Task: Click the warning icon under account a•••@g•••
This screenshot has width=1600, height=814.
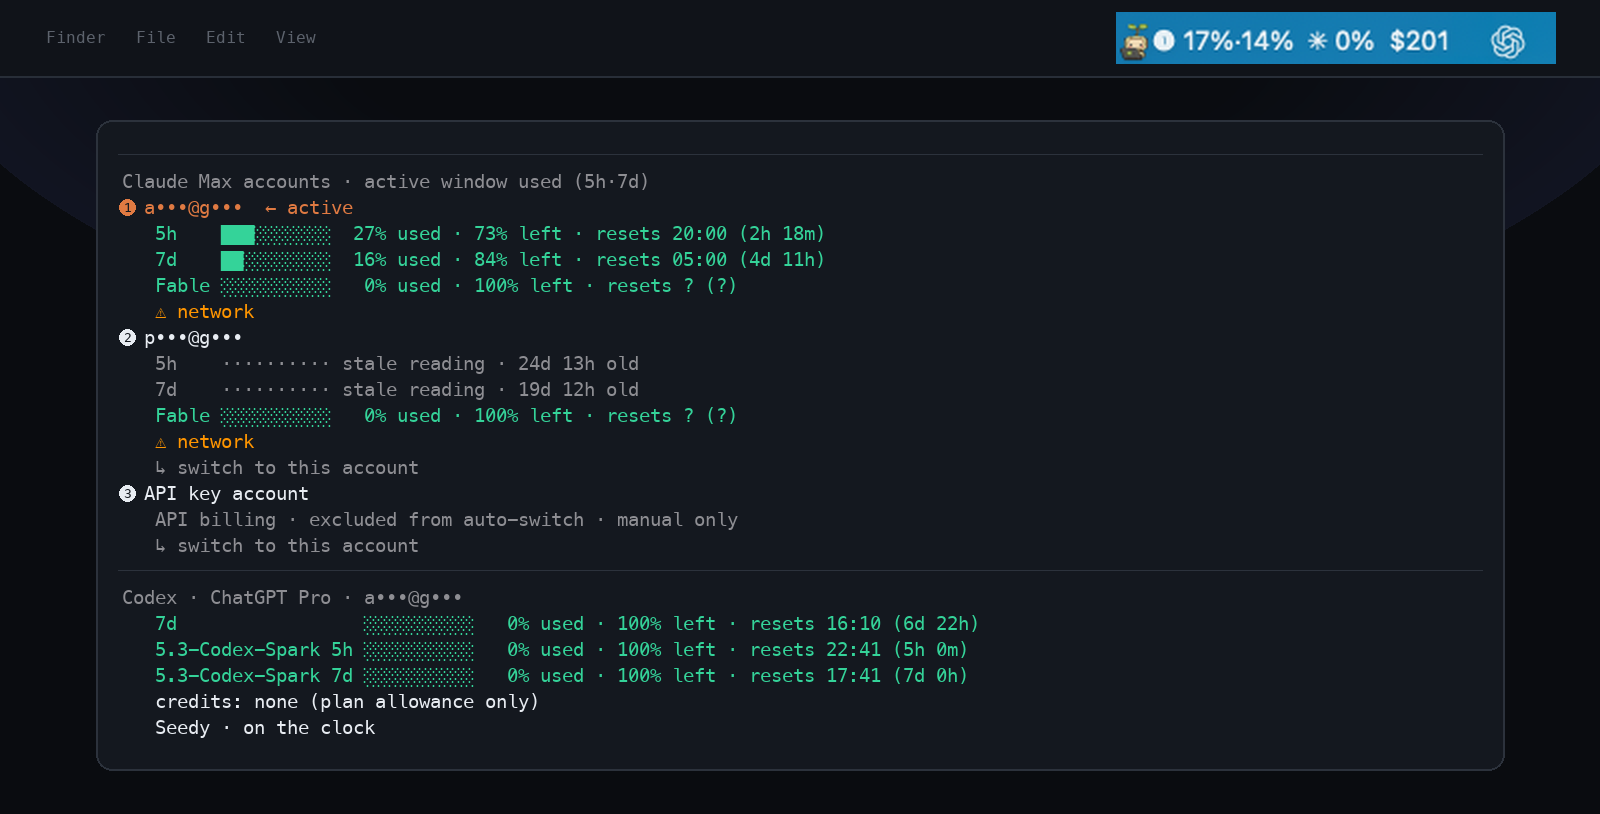Action: 161,312
